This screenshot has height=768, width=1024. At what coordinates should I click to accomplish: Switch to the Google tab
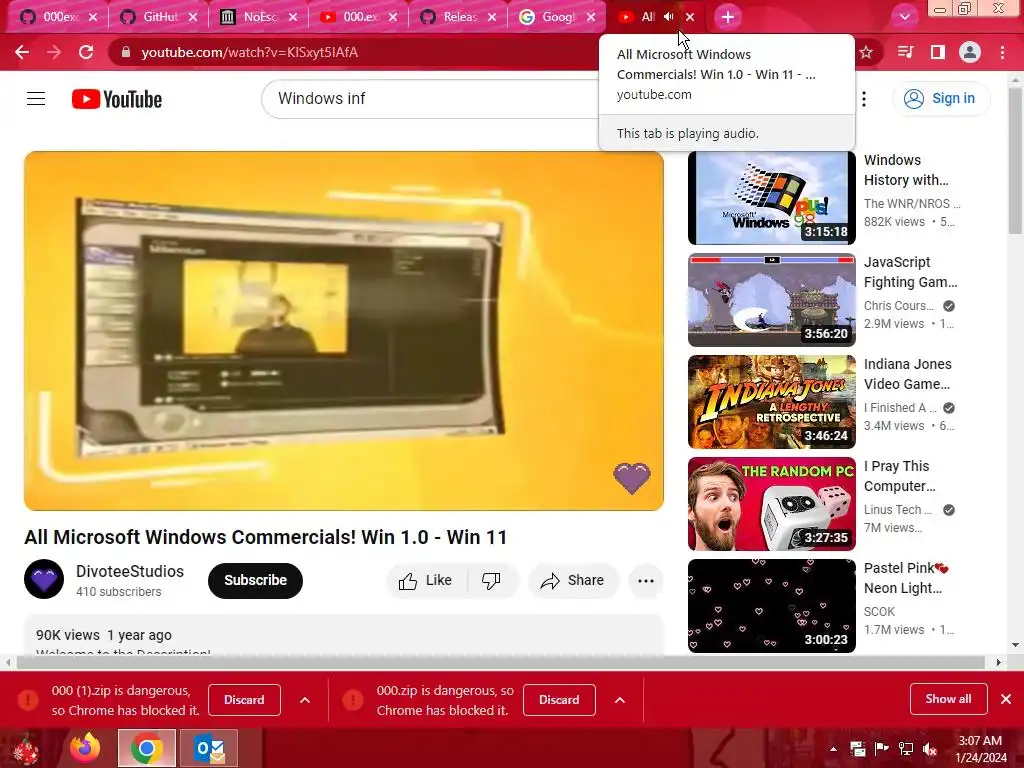click(x=557, y=17)
